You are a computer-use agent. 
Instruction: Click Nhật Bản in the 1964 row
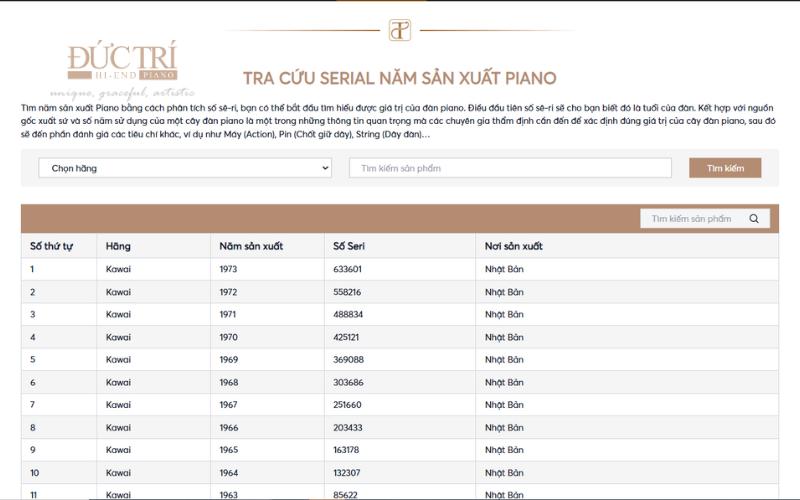click(504, 473)
